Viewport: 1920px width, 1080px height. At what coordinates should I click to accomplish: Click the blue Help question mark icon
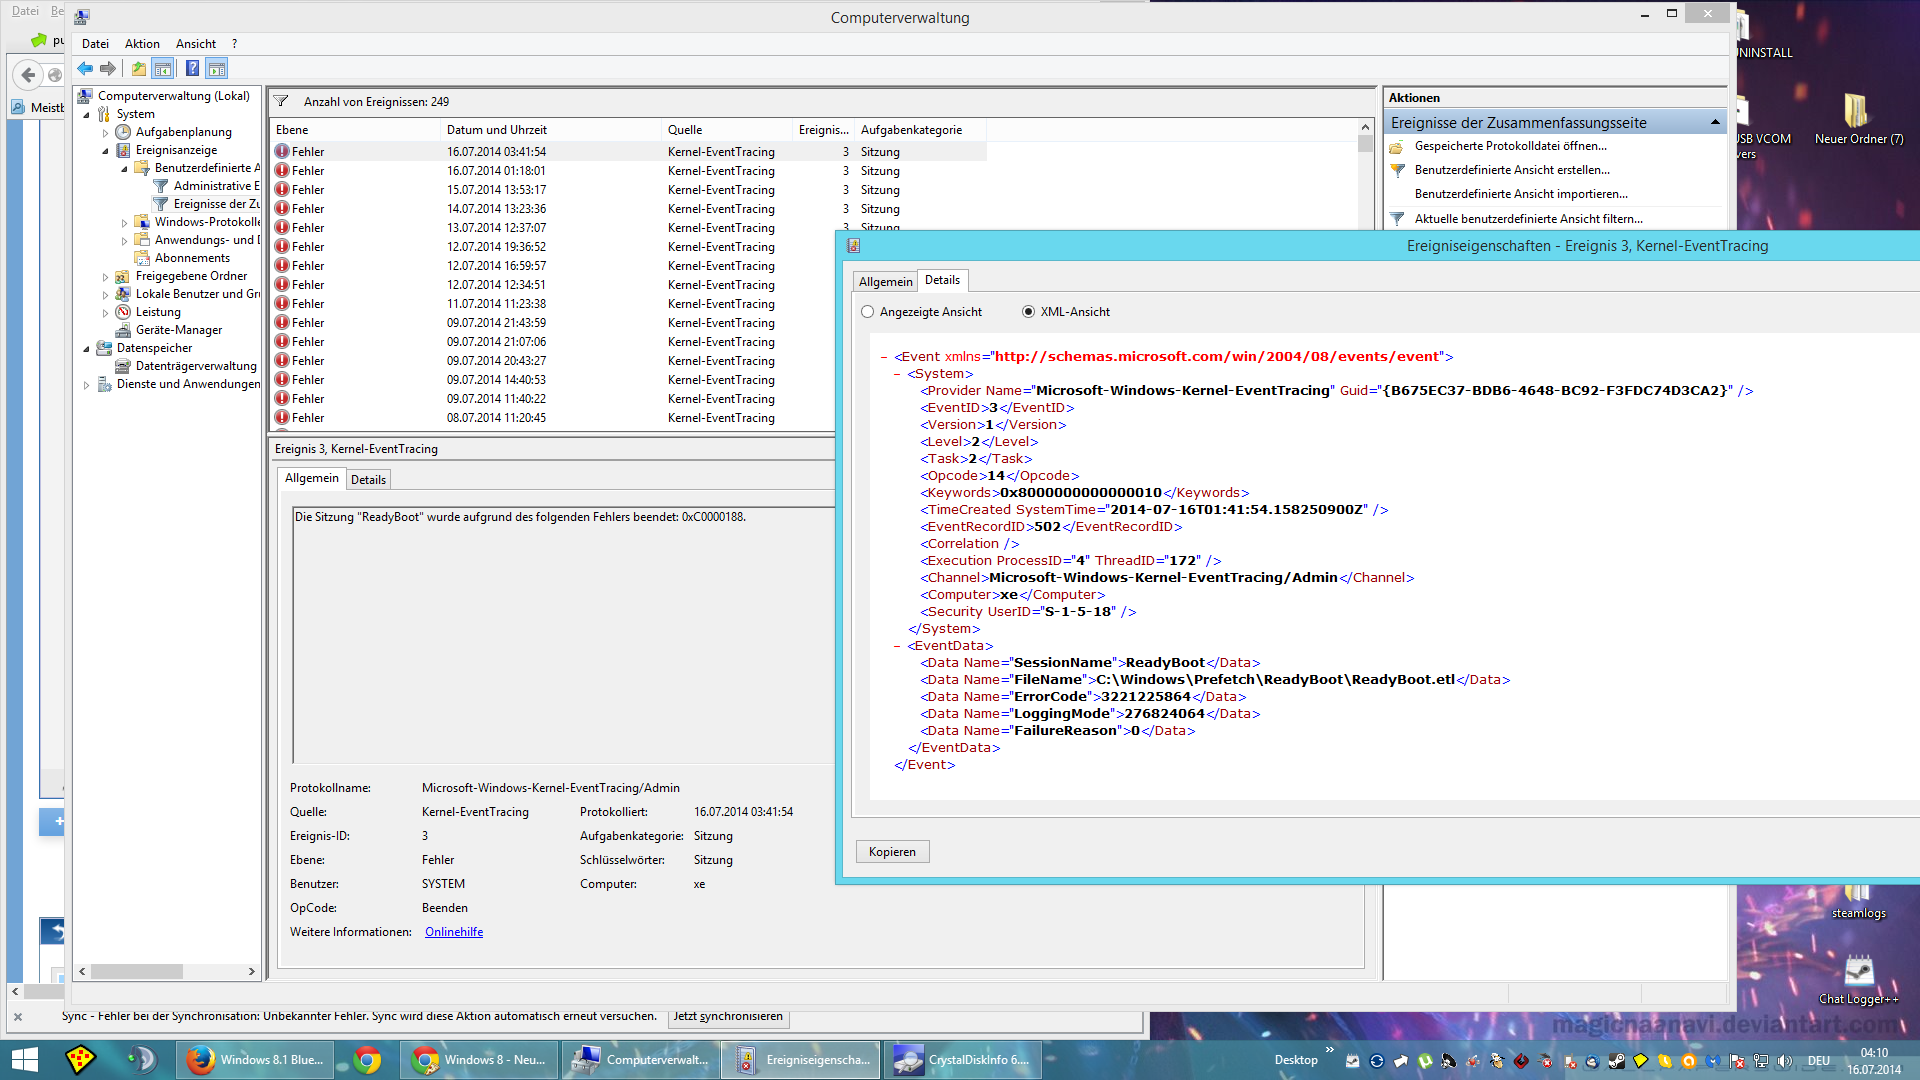192,69
